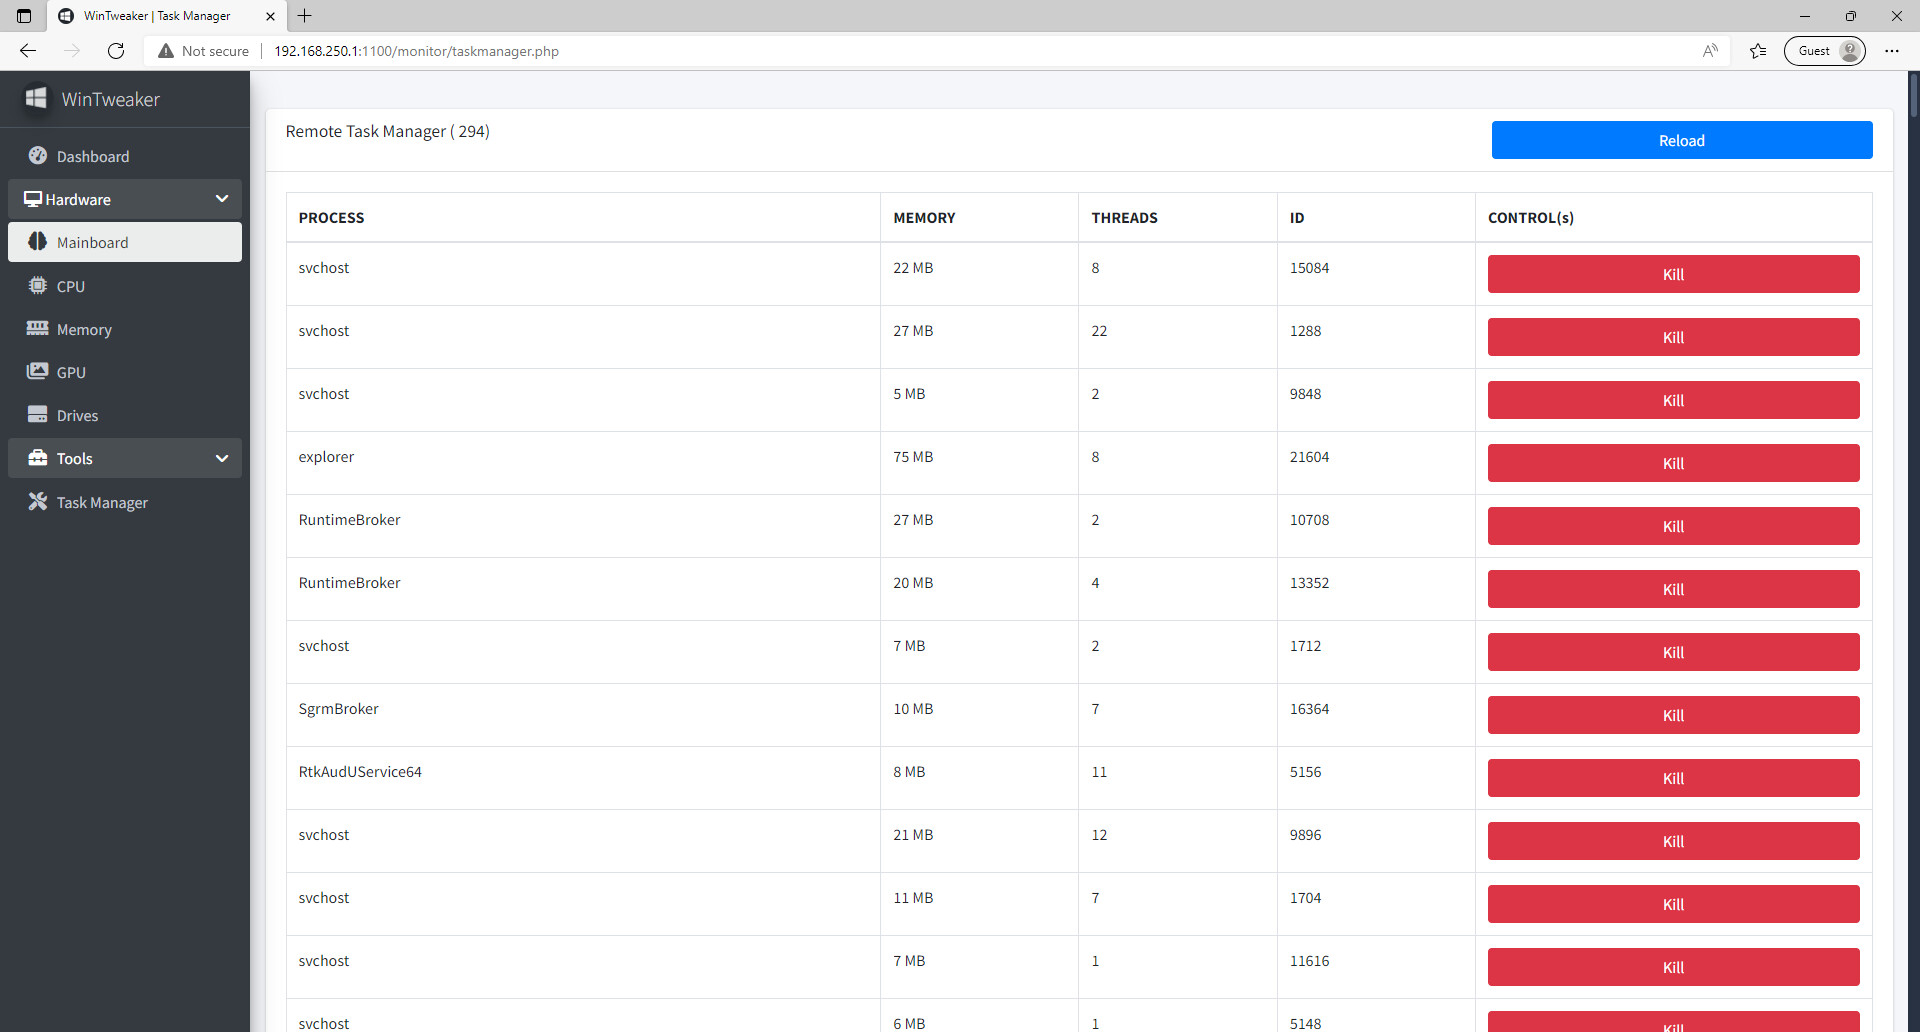1920x1032 pixels.
Task: Open the Memory monitor icon
Action: click(37, 329)
